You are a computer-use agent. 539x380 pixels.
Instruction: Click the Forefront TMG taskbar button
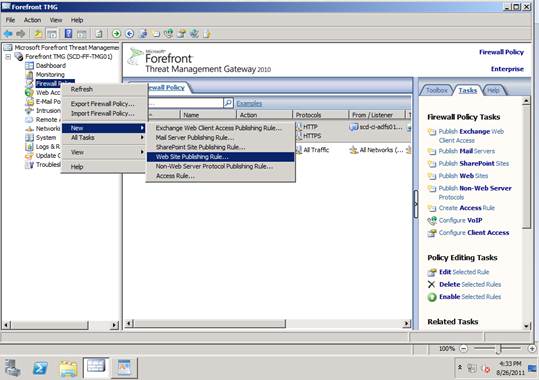[x=96, y=367]
